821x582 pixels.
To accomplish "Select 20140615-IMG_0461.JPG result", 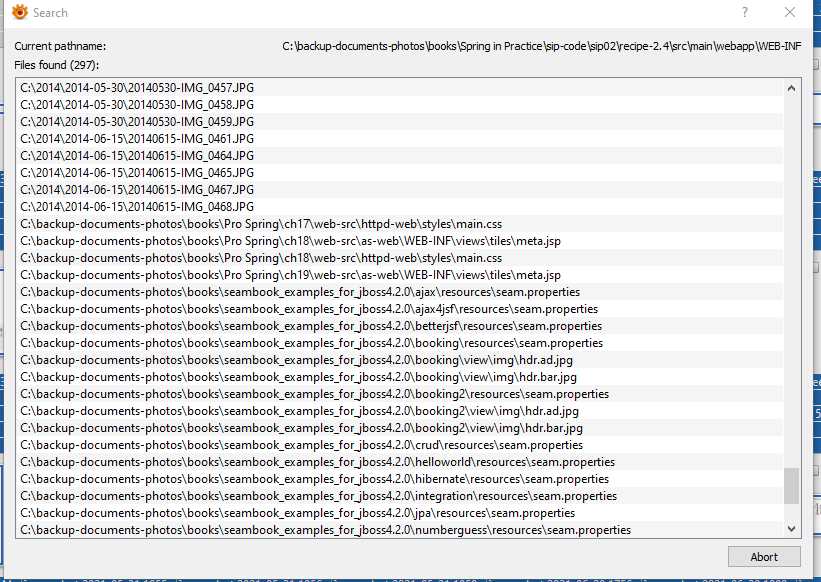I will tap(401, 139).
